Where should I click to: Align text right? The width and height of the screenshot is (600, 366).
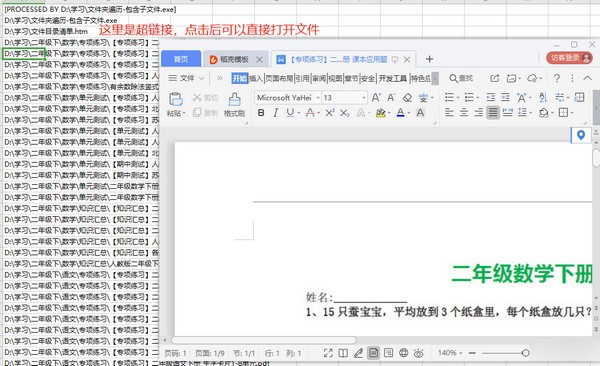[478, 113]
